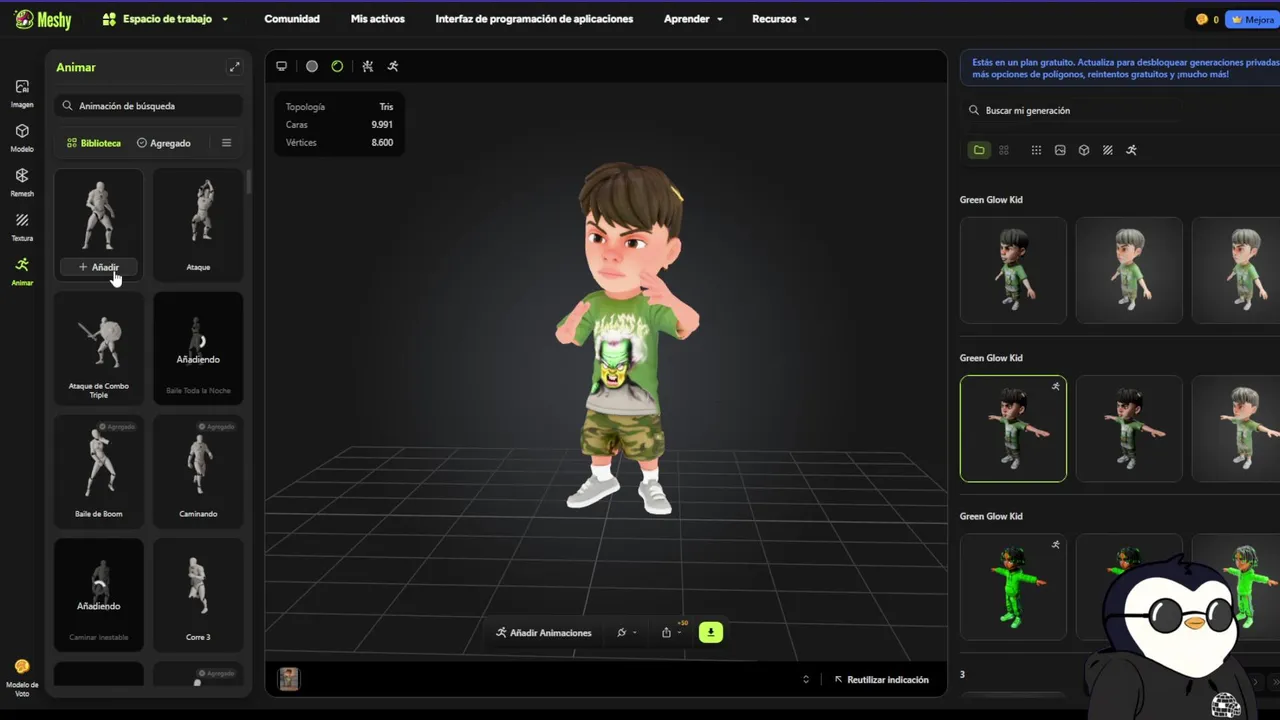The image size is (1280, 720).
Task: Open the Aprender dropdown menu
Action: tap(693, 19)
